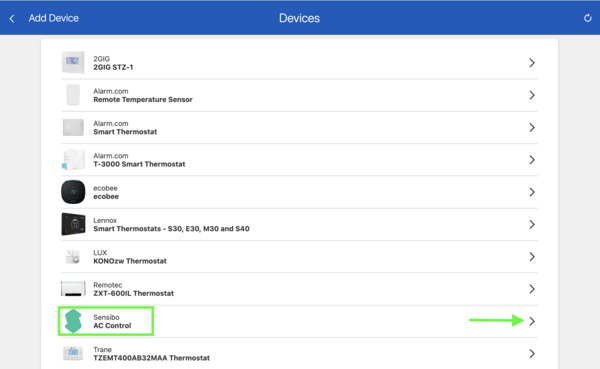Image resolution: width=600 pixels, height=369 pixels.
Task: Click the LUX KONOzw thermostat image
Action: tap(73, 256)
